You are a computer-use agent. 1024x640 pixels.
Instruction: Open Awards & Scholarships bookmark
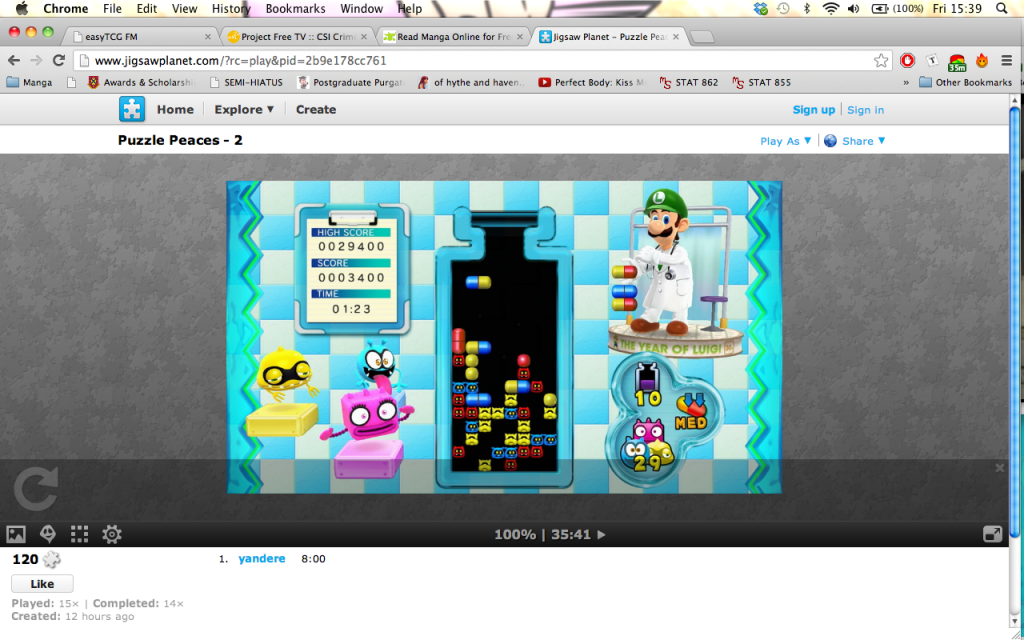[142, 82]
